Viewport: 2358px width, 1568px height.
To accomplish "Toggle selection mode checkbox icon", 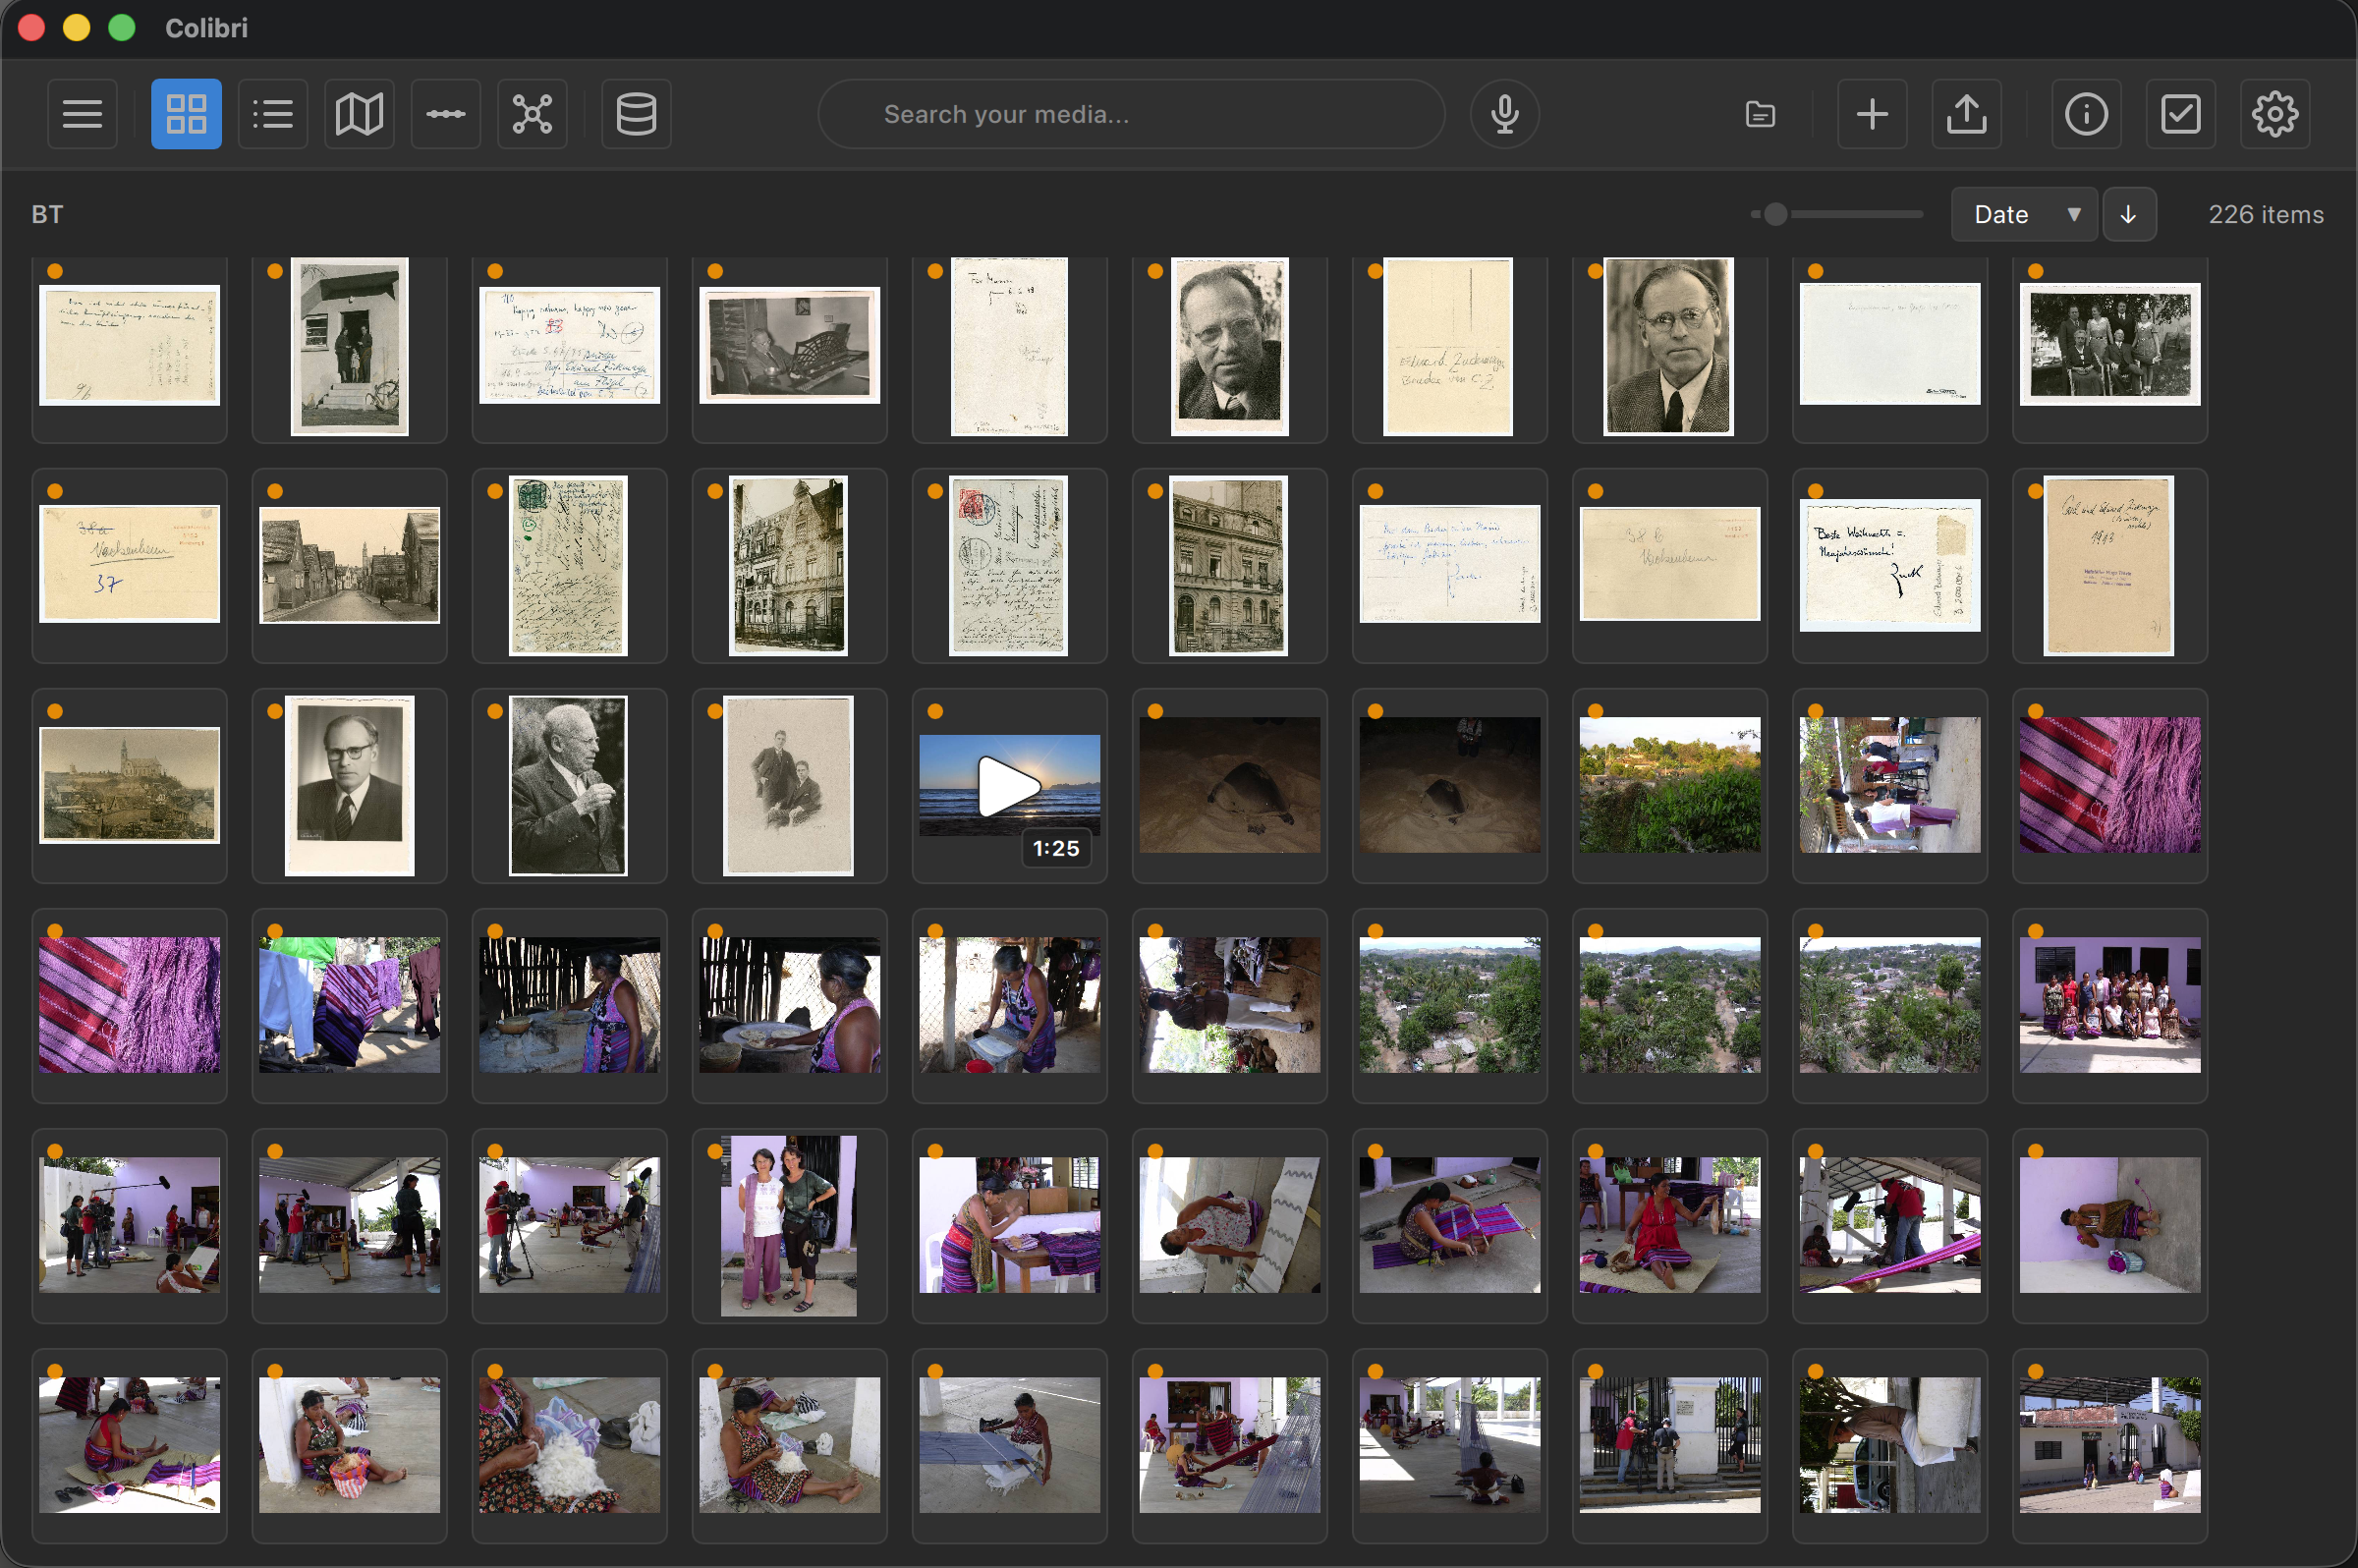I will coord(2180,114).
